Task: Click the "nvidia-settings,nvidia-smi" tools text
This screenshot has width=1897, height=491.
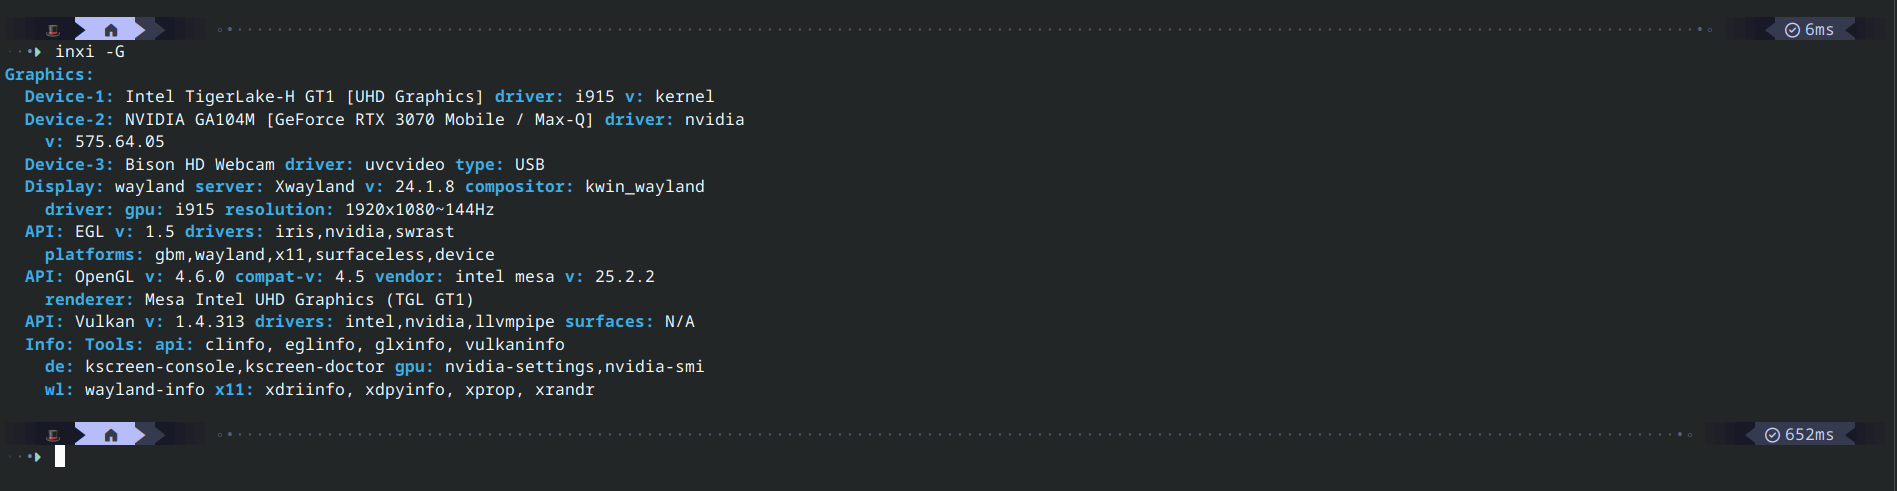Action: [574, 367]
